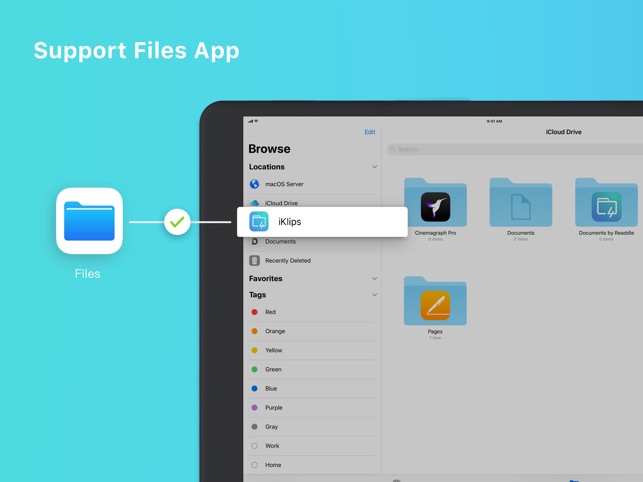Select the iKlips location row
The width and height of the screenshot is (643, 482).
point(322,222)
